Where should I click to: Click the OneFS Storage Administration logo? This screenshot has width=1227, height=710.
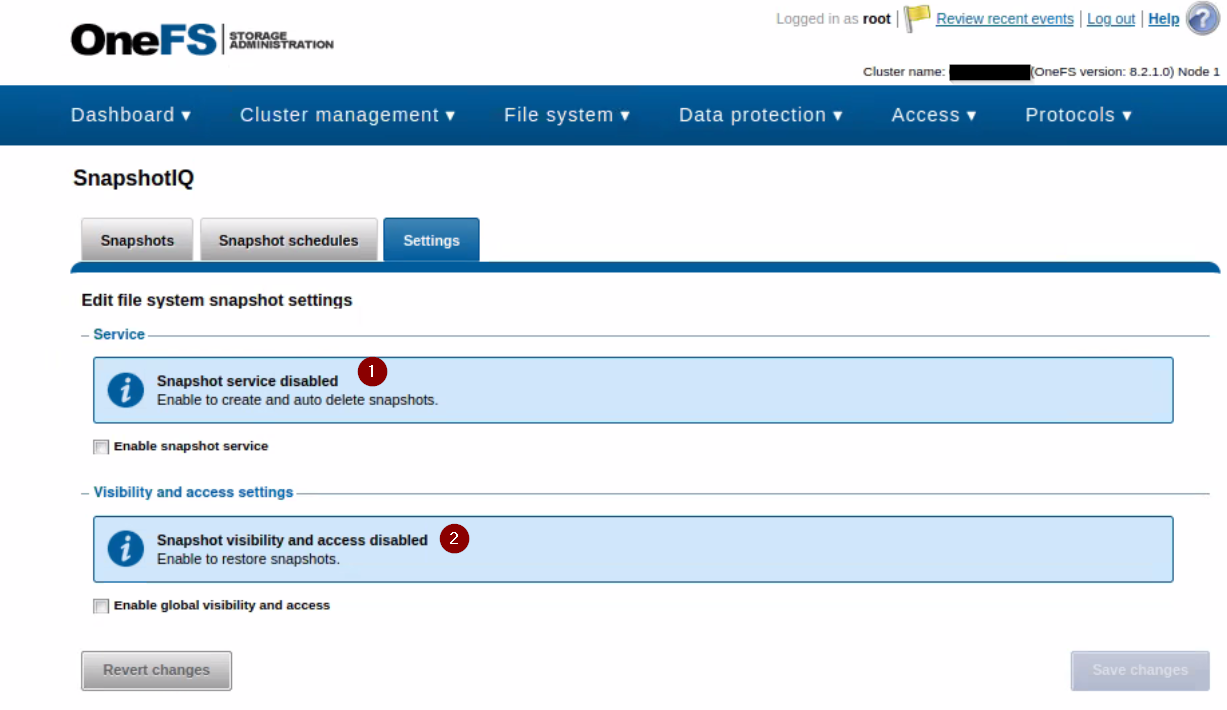(x=202, y=40)
